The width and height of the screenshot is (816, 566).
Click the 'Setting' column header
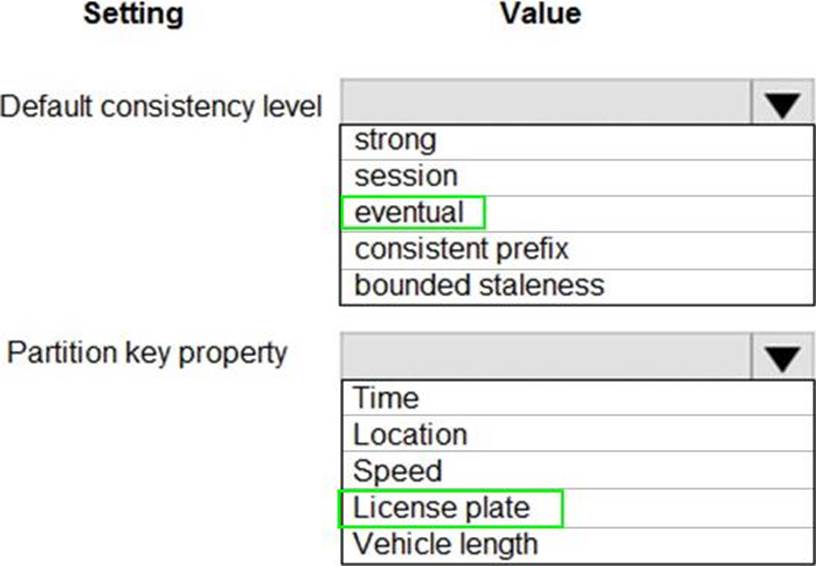133,14
